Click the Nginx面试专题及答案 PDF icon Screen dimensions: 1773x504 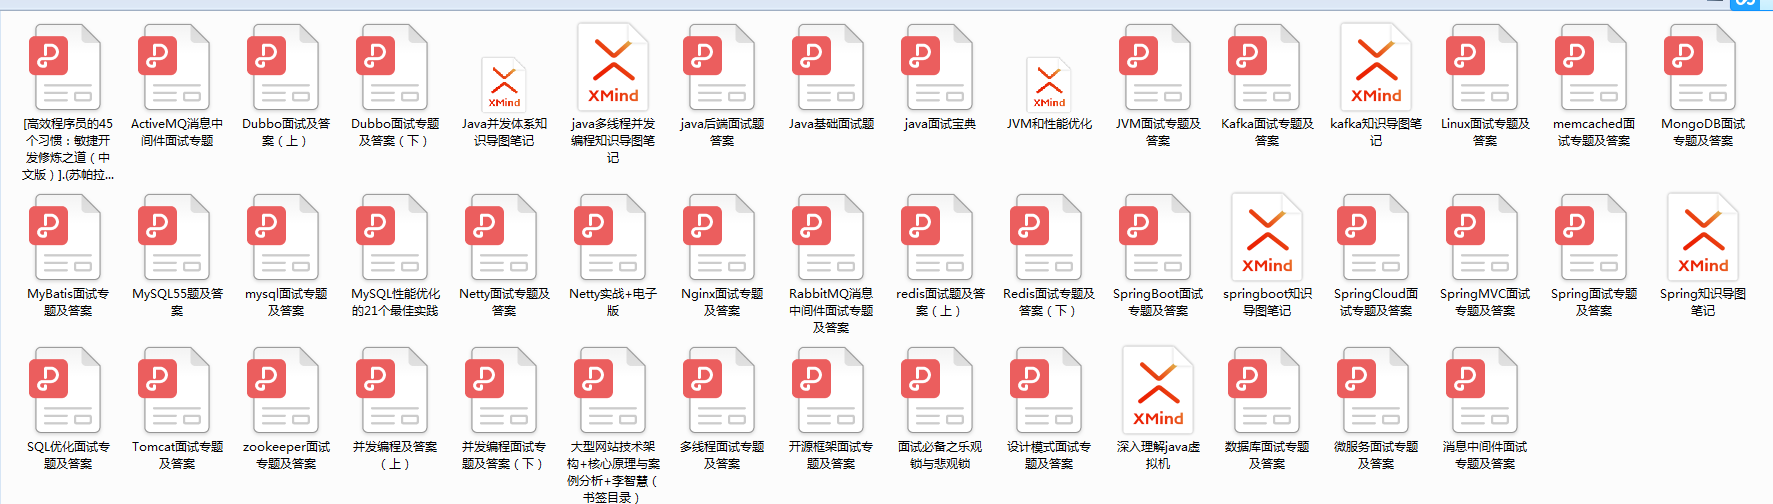click(720, 237)
